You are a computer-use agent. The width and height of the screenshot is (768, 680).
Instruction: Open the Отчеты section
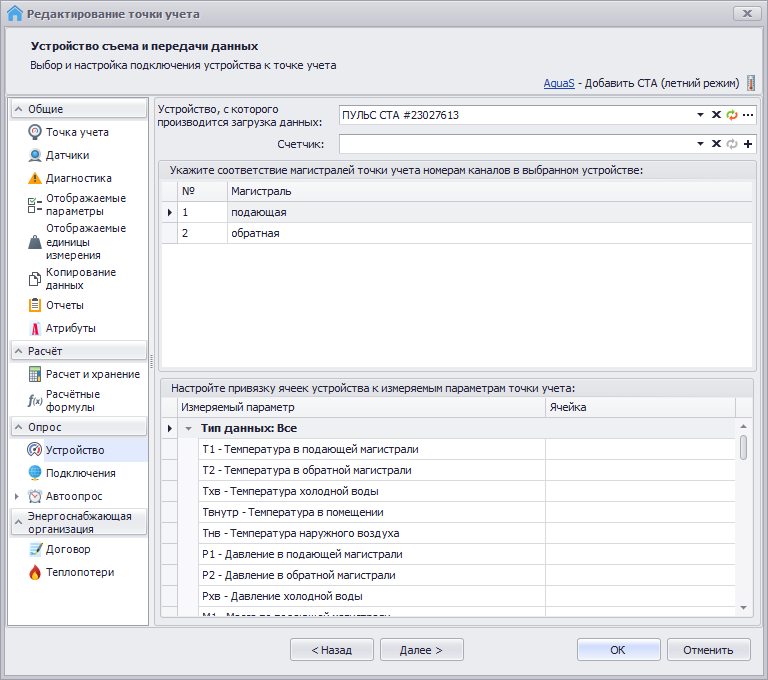coord(65,305)
